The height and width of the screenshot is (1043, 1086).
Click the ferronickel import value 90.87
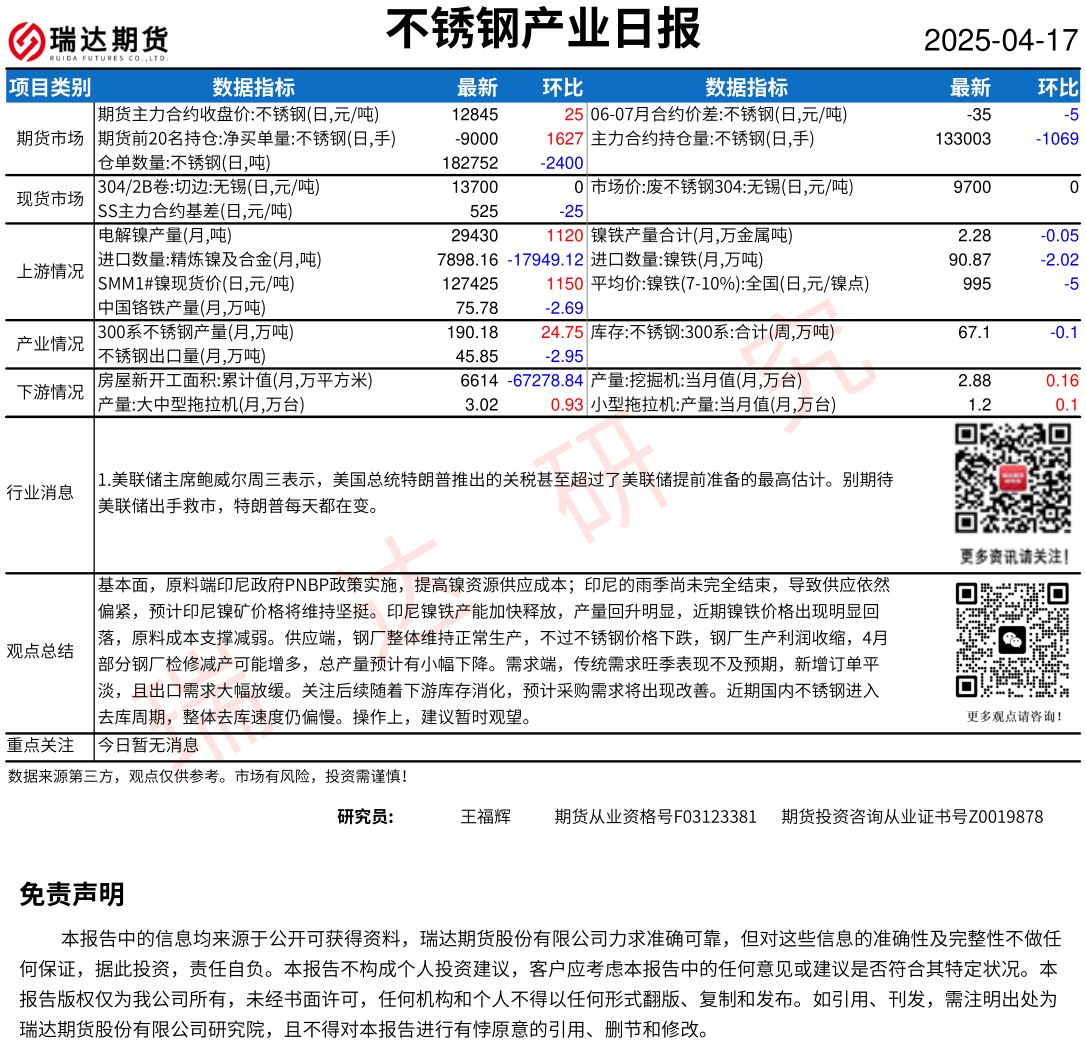[x=970, y=260]
